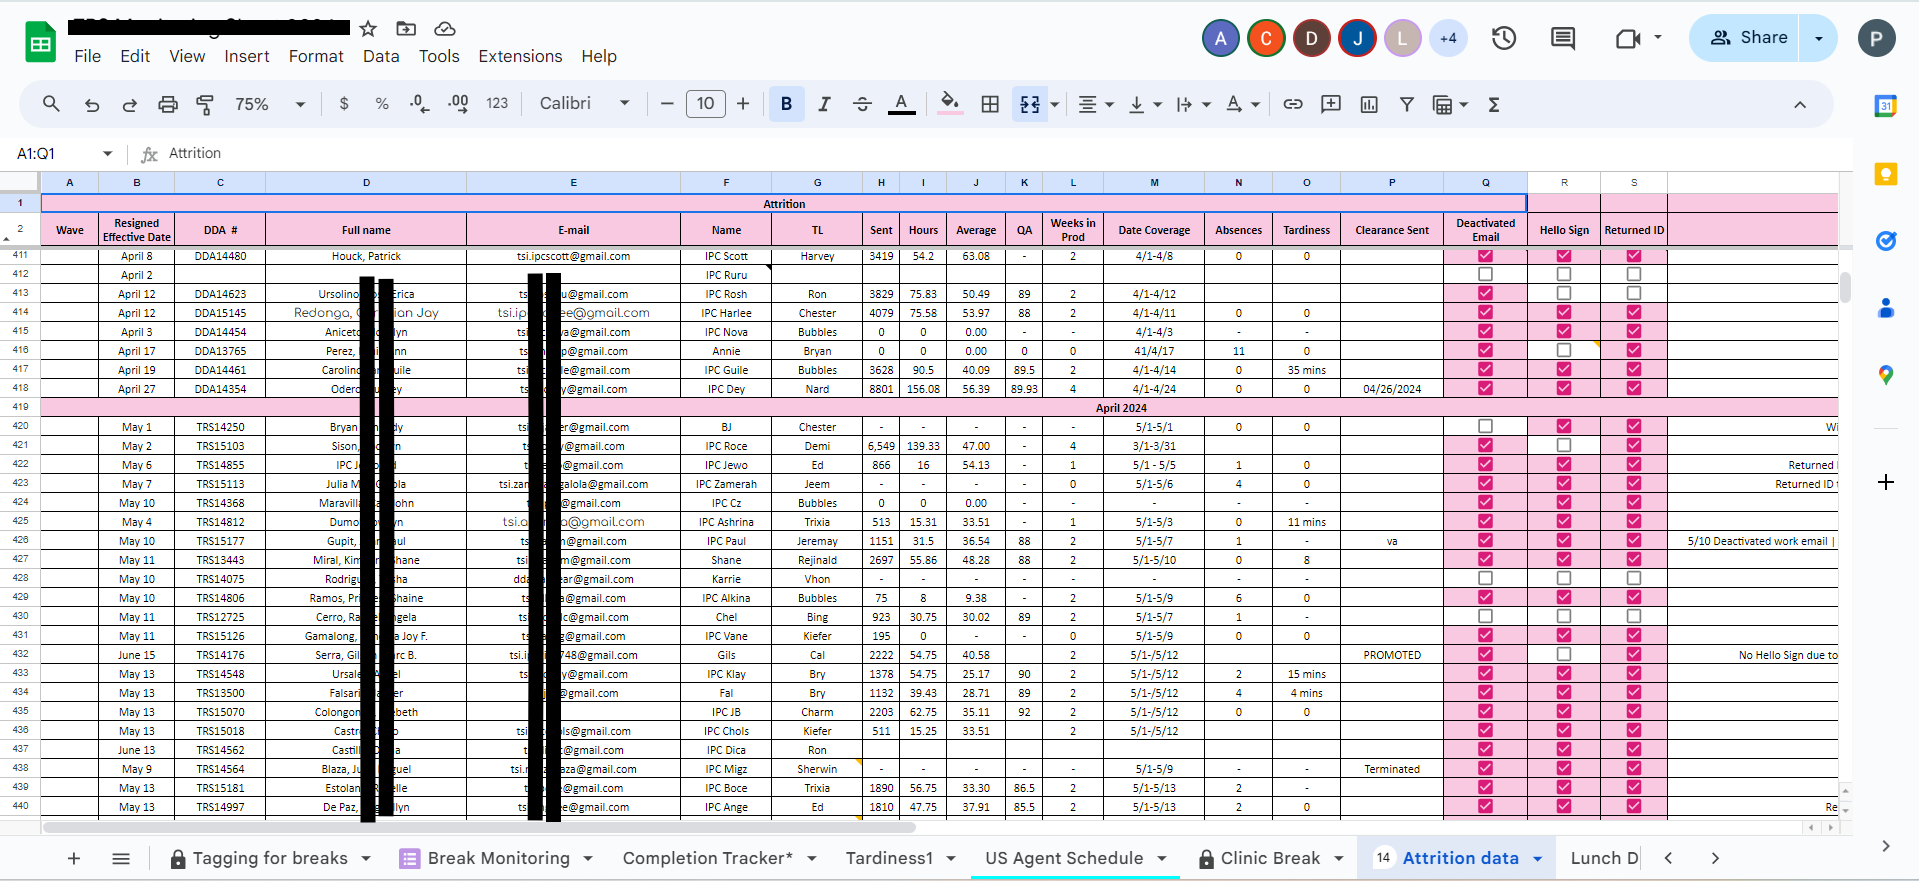Switch to US Agent Schedule tab
This screenshot has width=1919, height=881.
pyautogui.click(x=1063, y=858)
